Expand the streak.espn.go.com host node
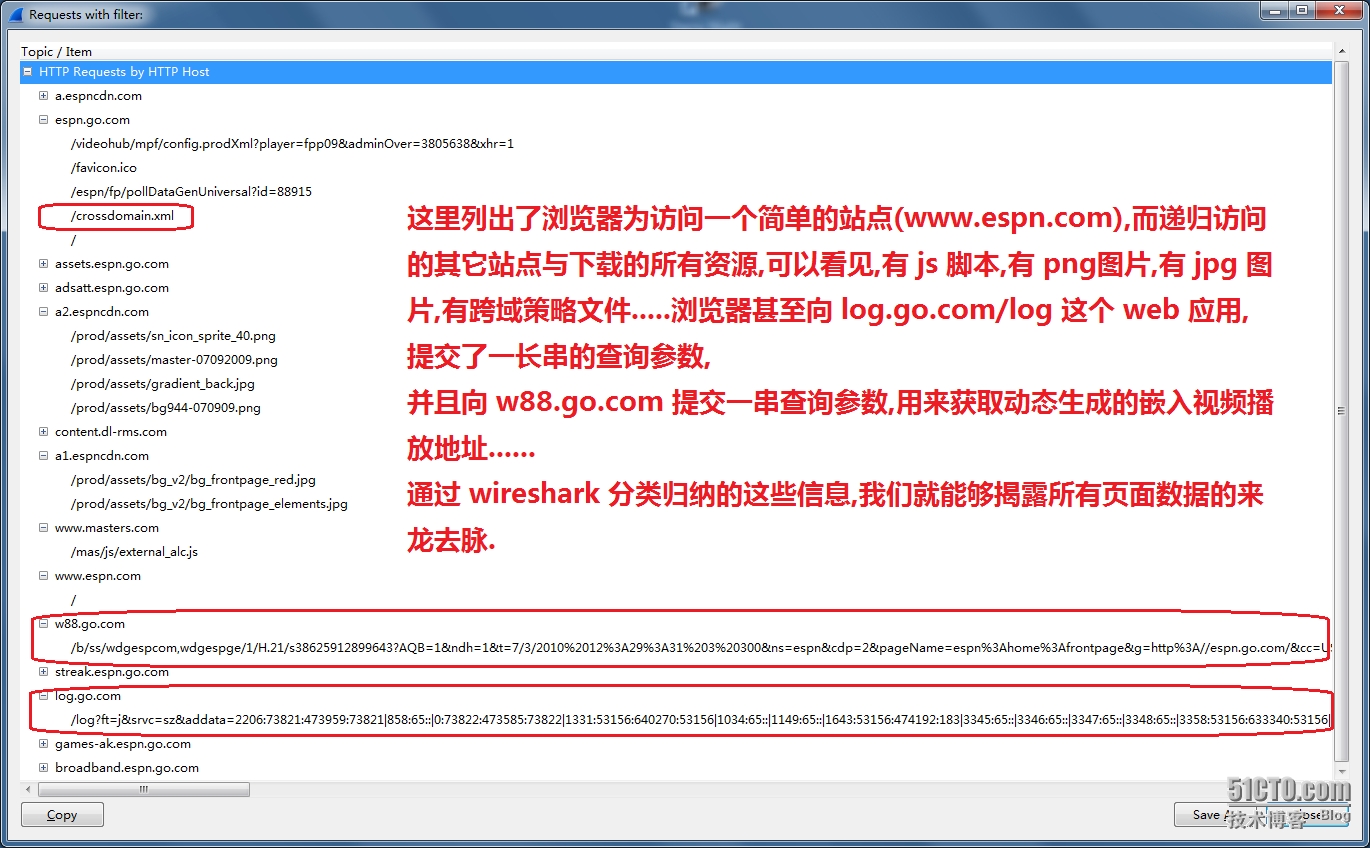The height and width of the screenshot is (848, 1370). [x=44, y=672]
